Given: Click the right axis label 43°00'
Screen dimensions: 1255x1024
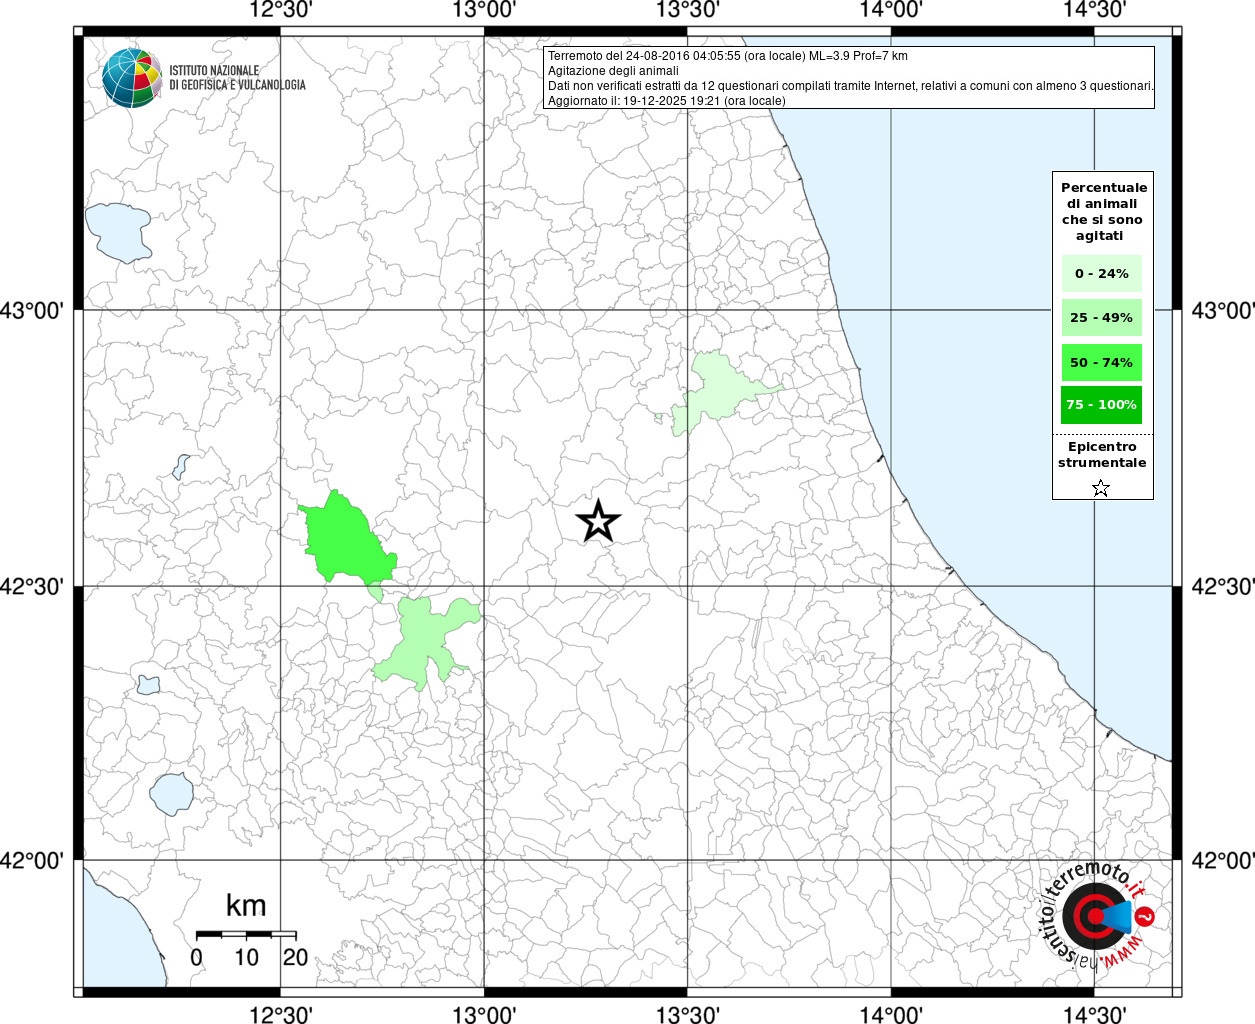Looking at the screenshot, I should pos(1222,311).
